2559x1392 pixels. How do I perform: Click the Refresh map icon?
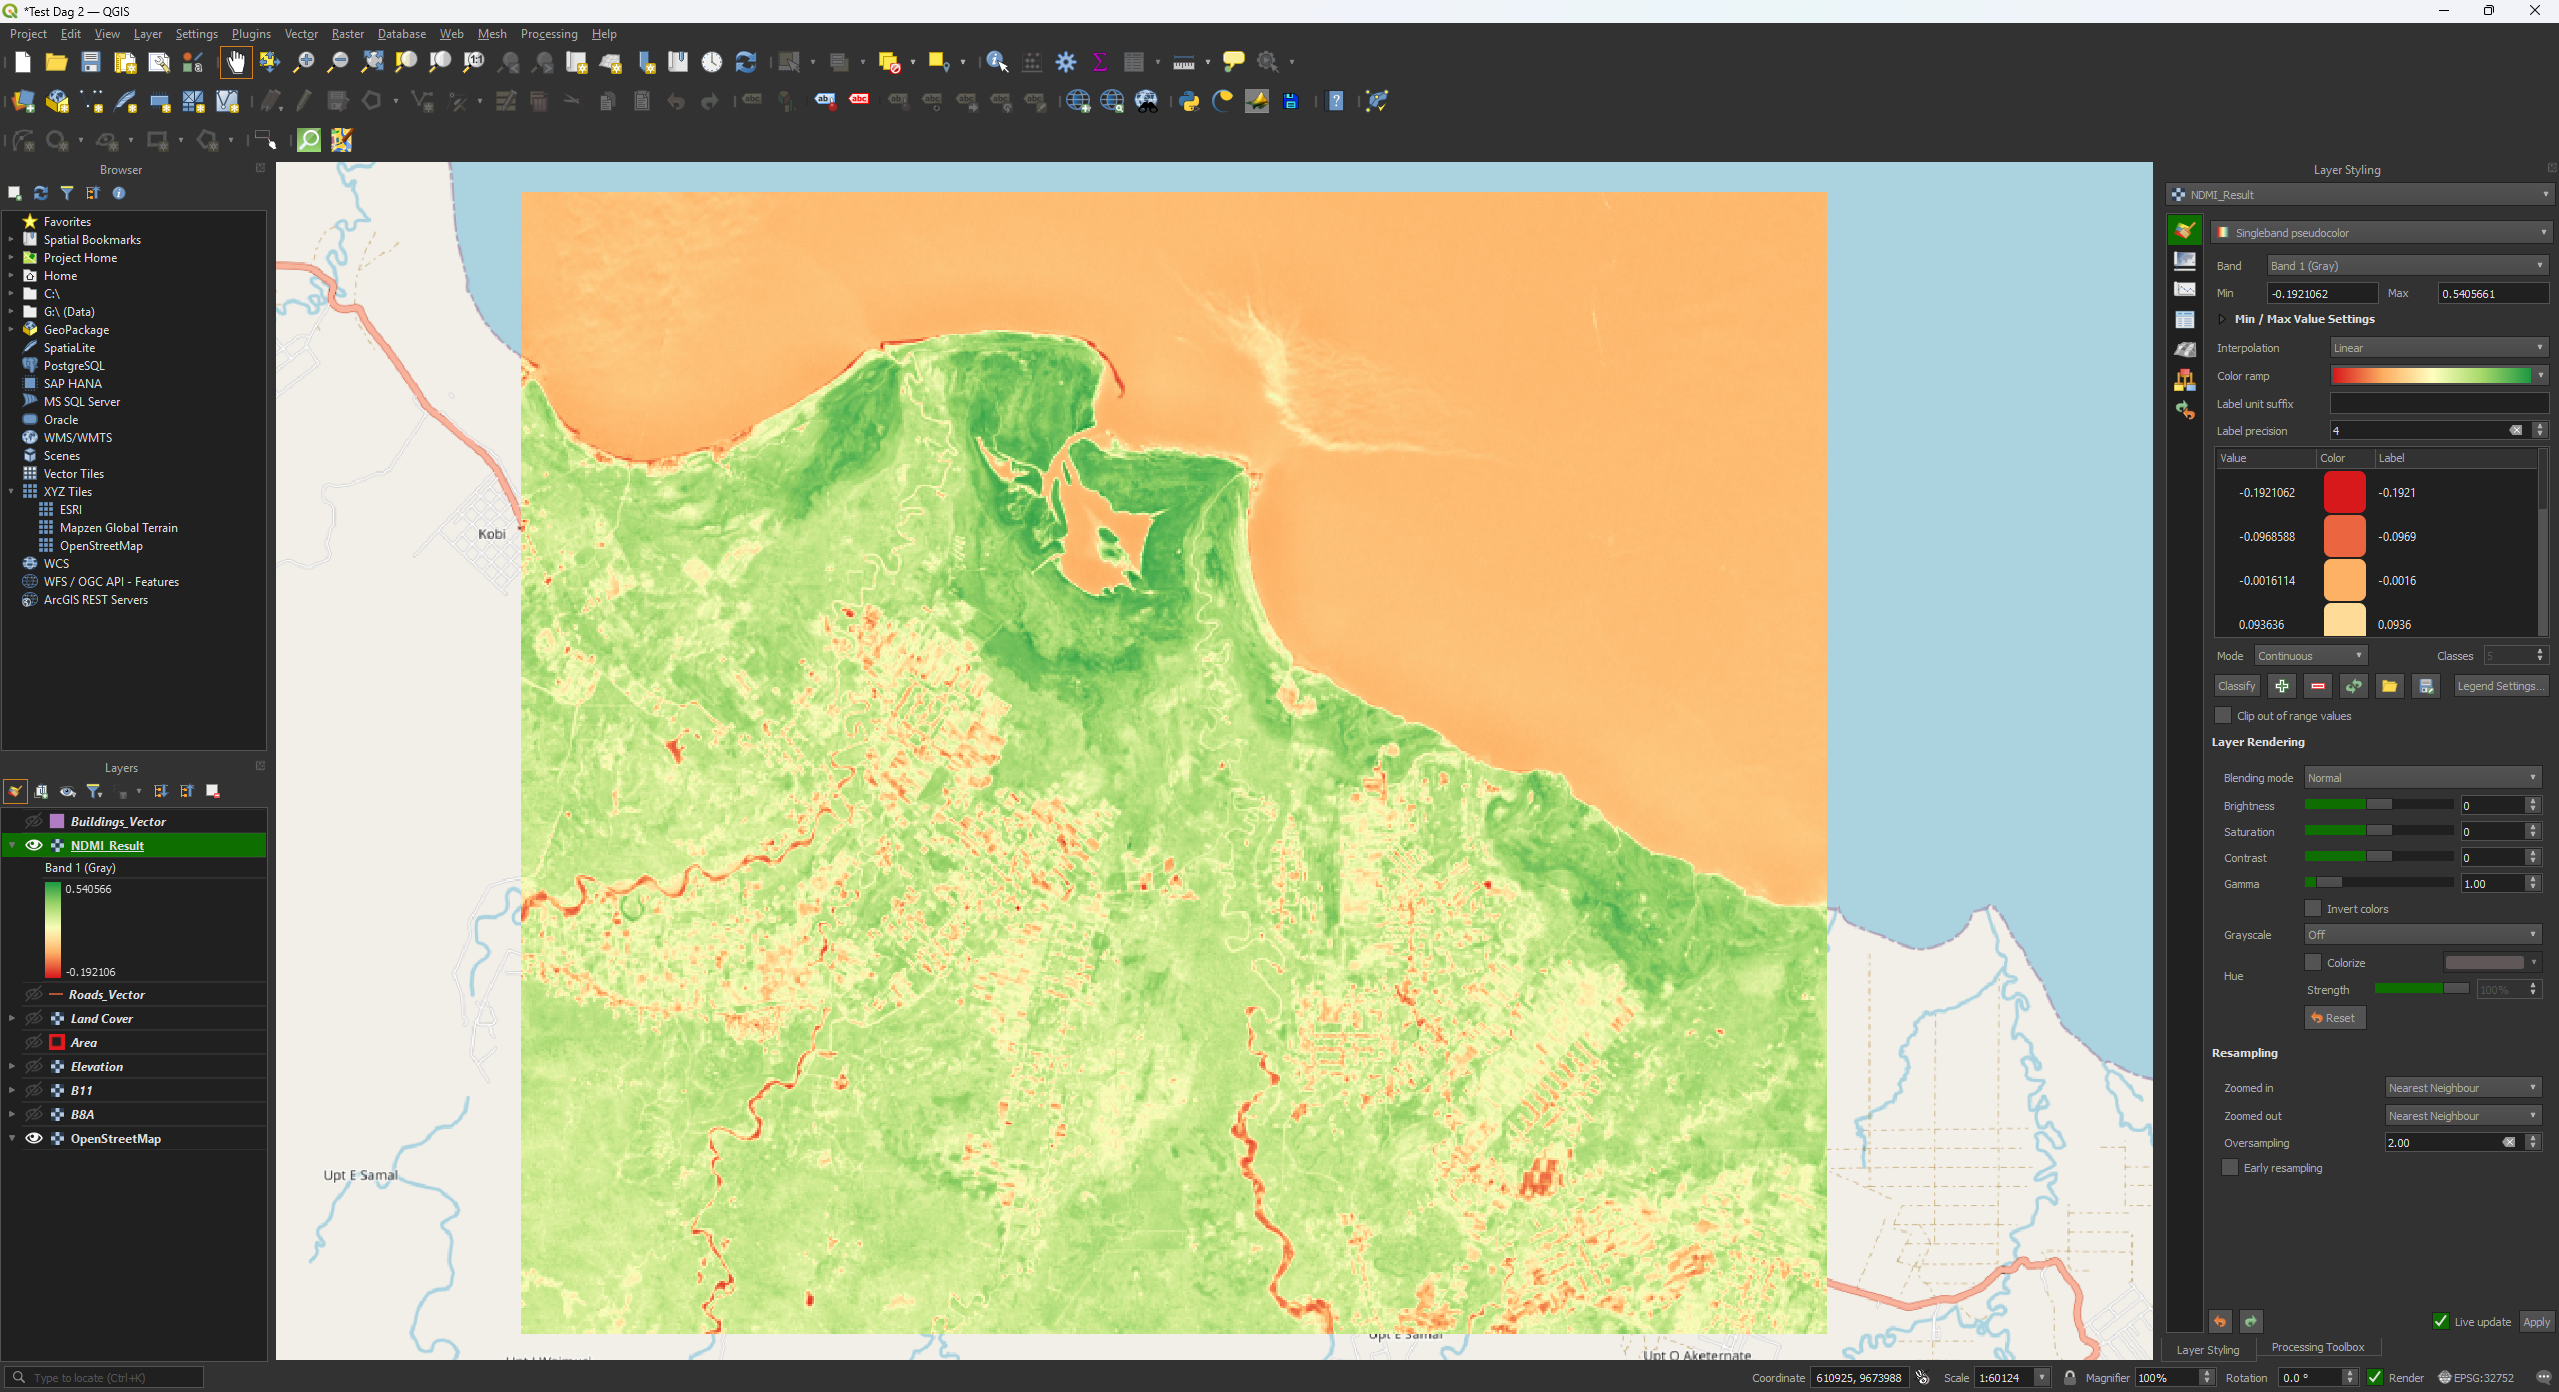tap(746, 62)
